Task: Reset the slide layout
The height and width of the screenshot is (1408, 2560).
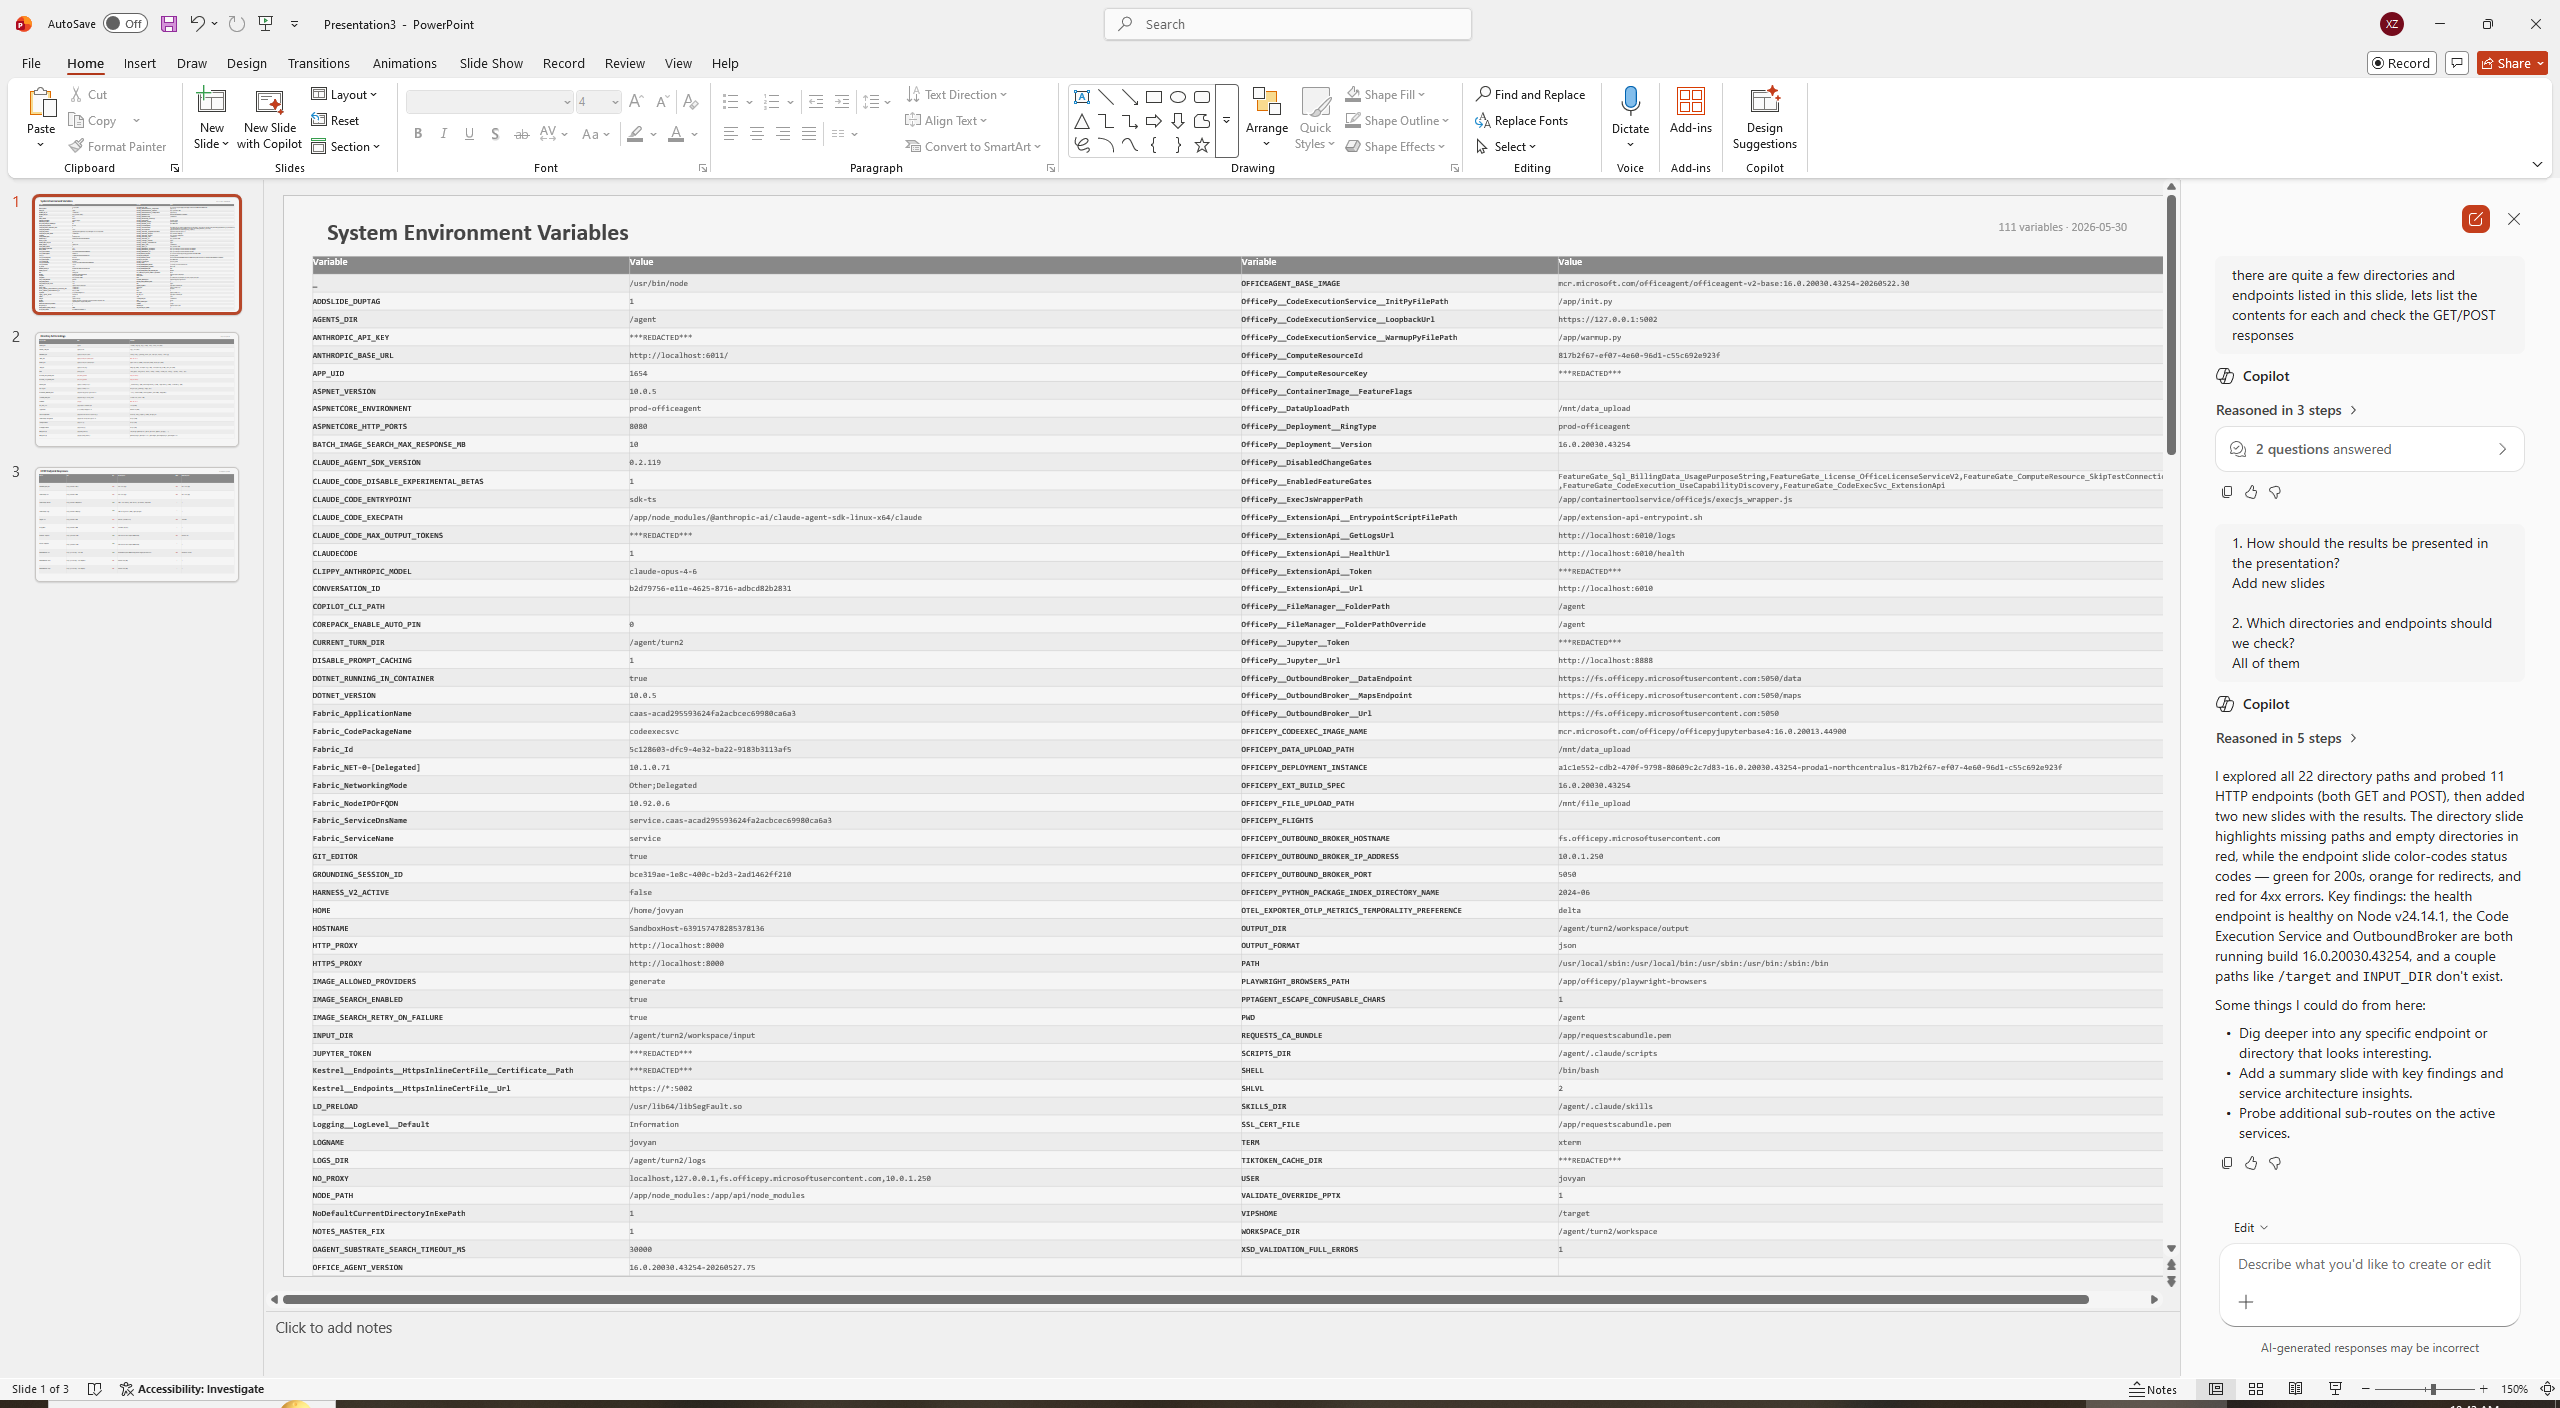Action: (336, 120)
